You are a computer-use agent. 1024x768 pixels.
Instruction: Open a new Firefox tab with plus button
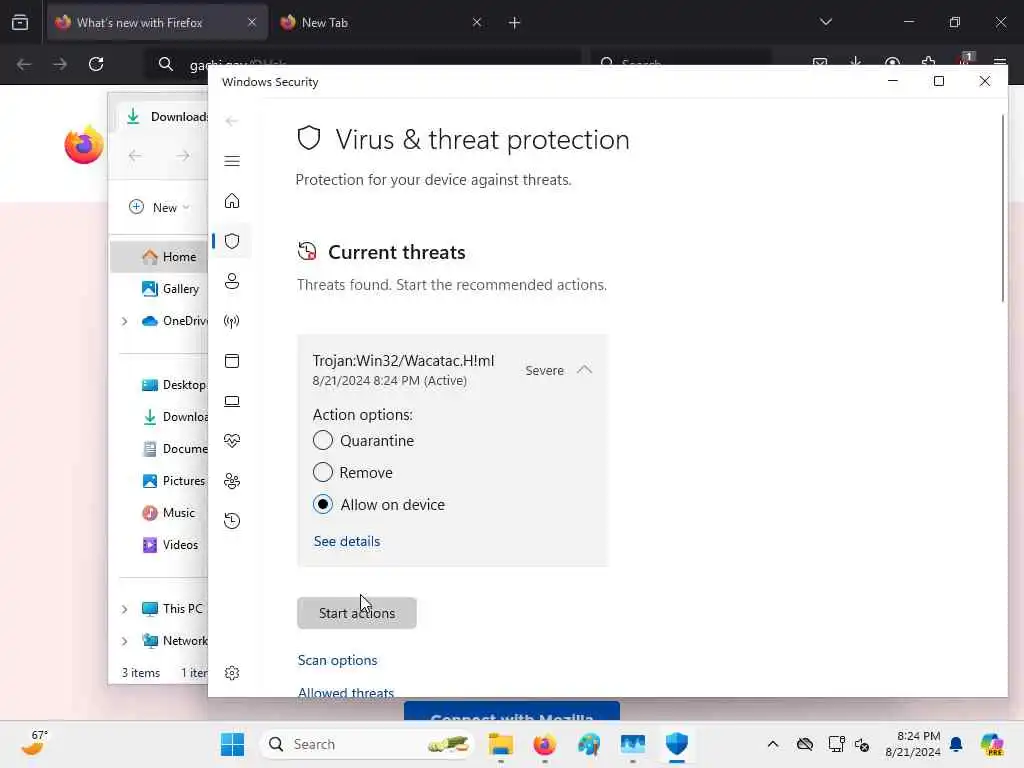pyautogui.click(x=514, y=23)
